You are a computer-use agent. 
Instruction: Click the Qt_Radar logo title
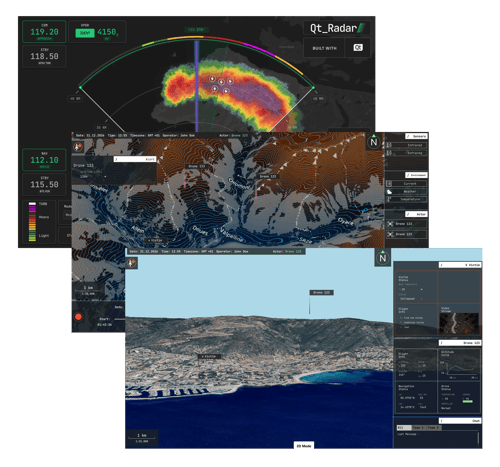(x=337, y=28)
